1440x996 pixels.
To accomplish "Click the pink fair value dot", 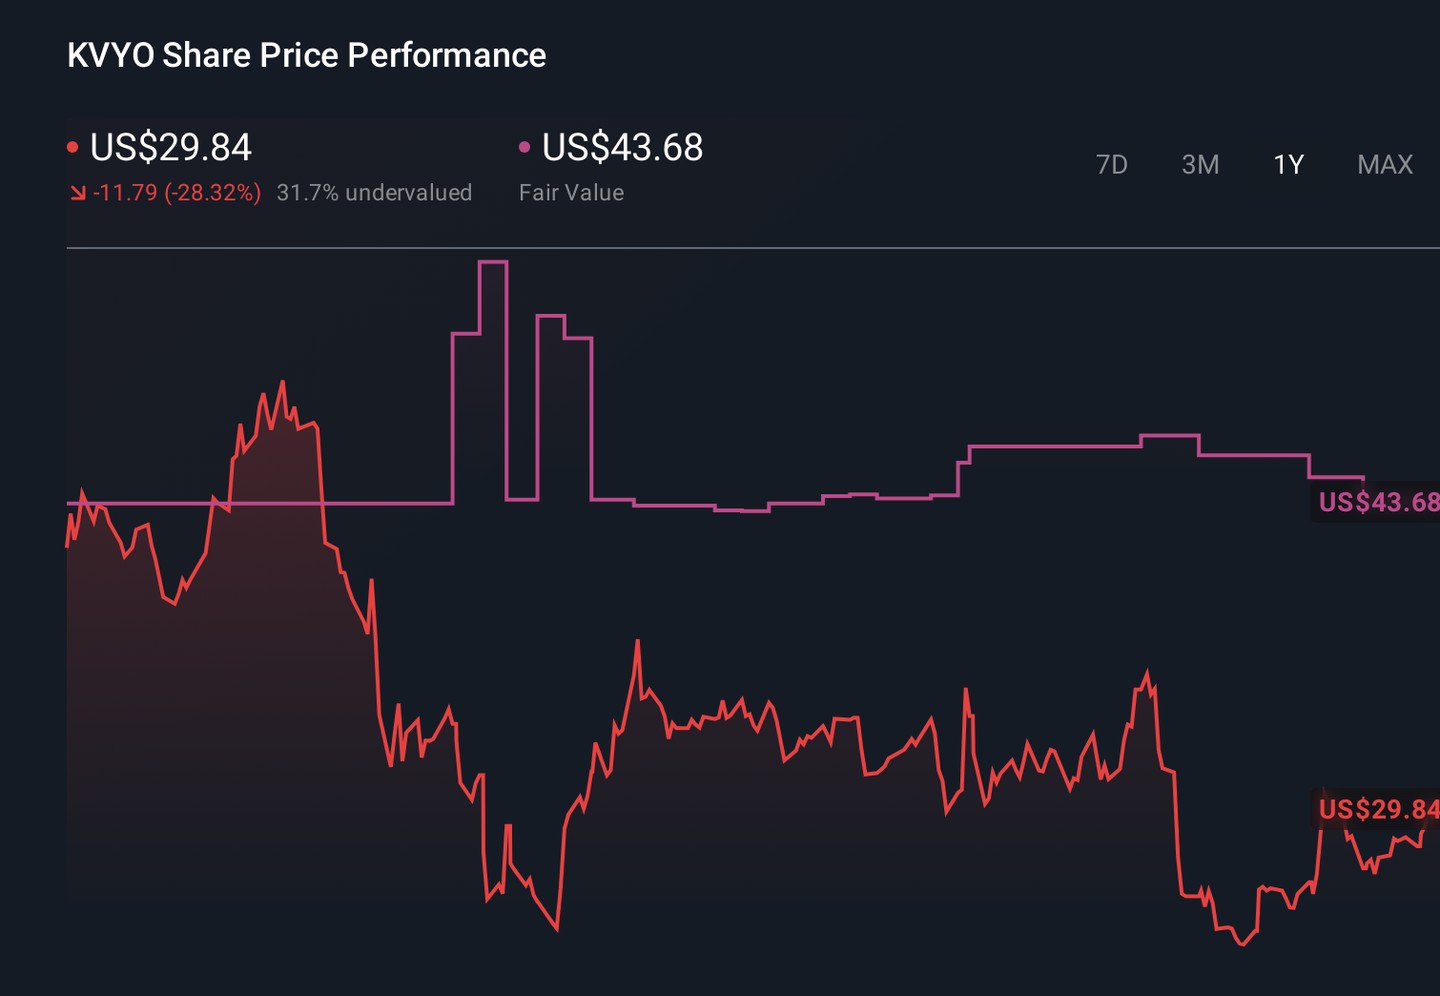I will pos(524,148).
